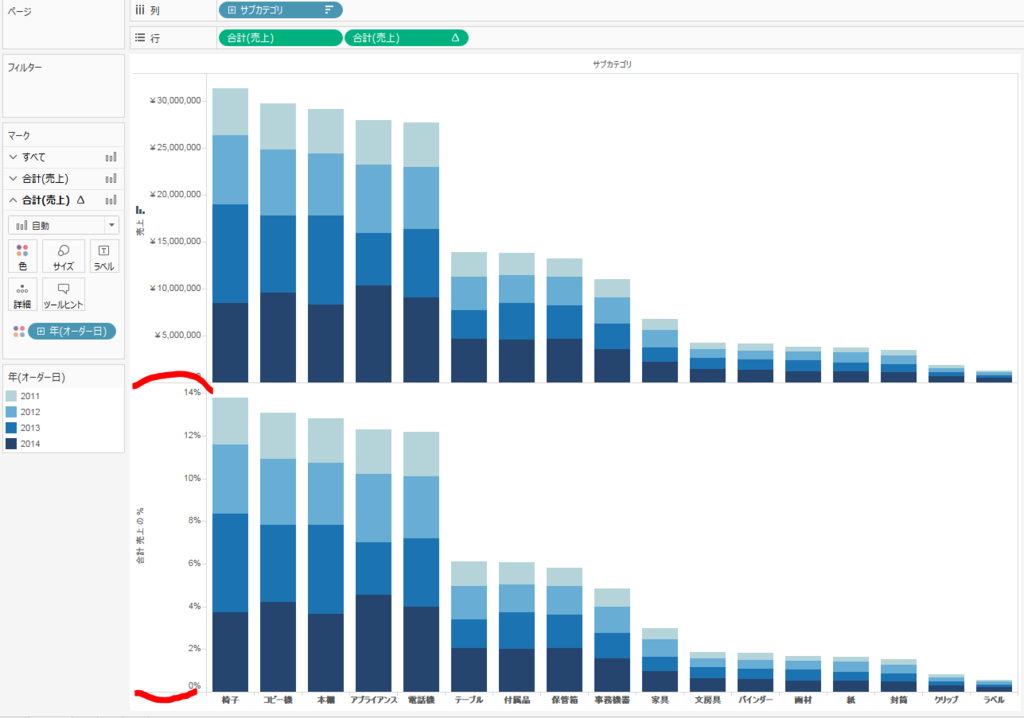This screenshot has height=718, width=1024.
Task: Open the ラベル (label) marks card button
Action: 104,256
